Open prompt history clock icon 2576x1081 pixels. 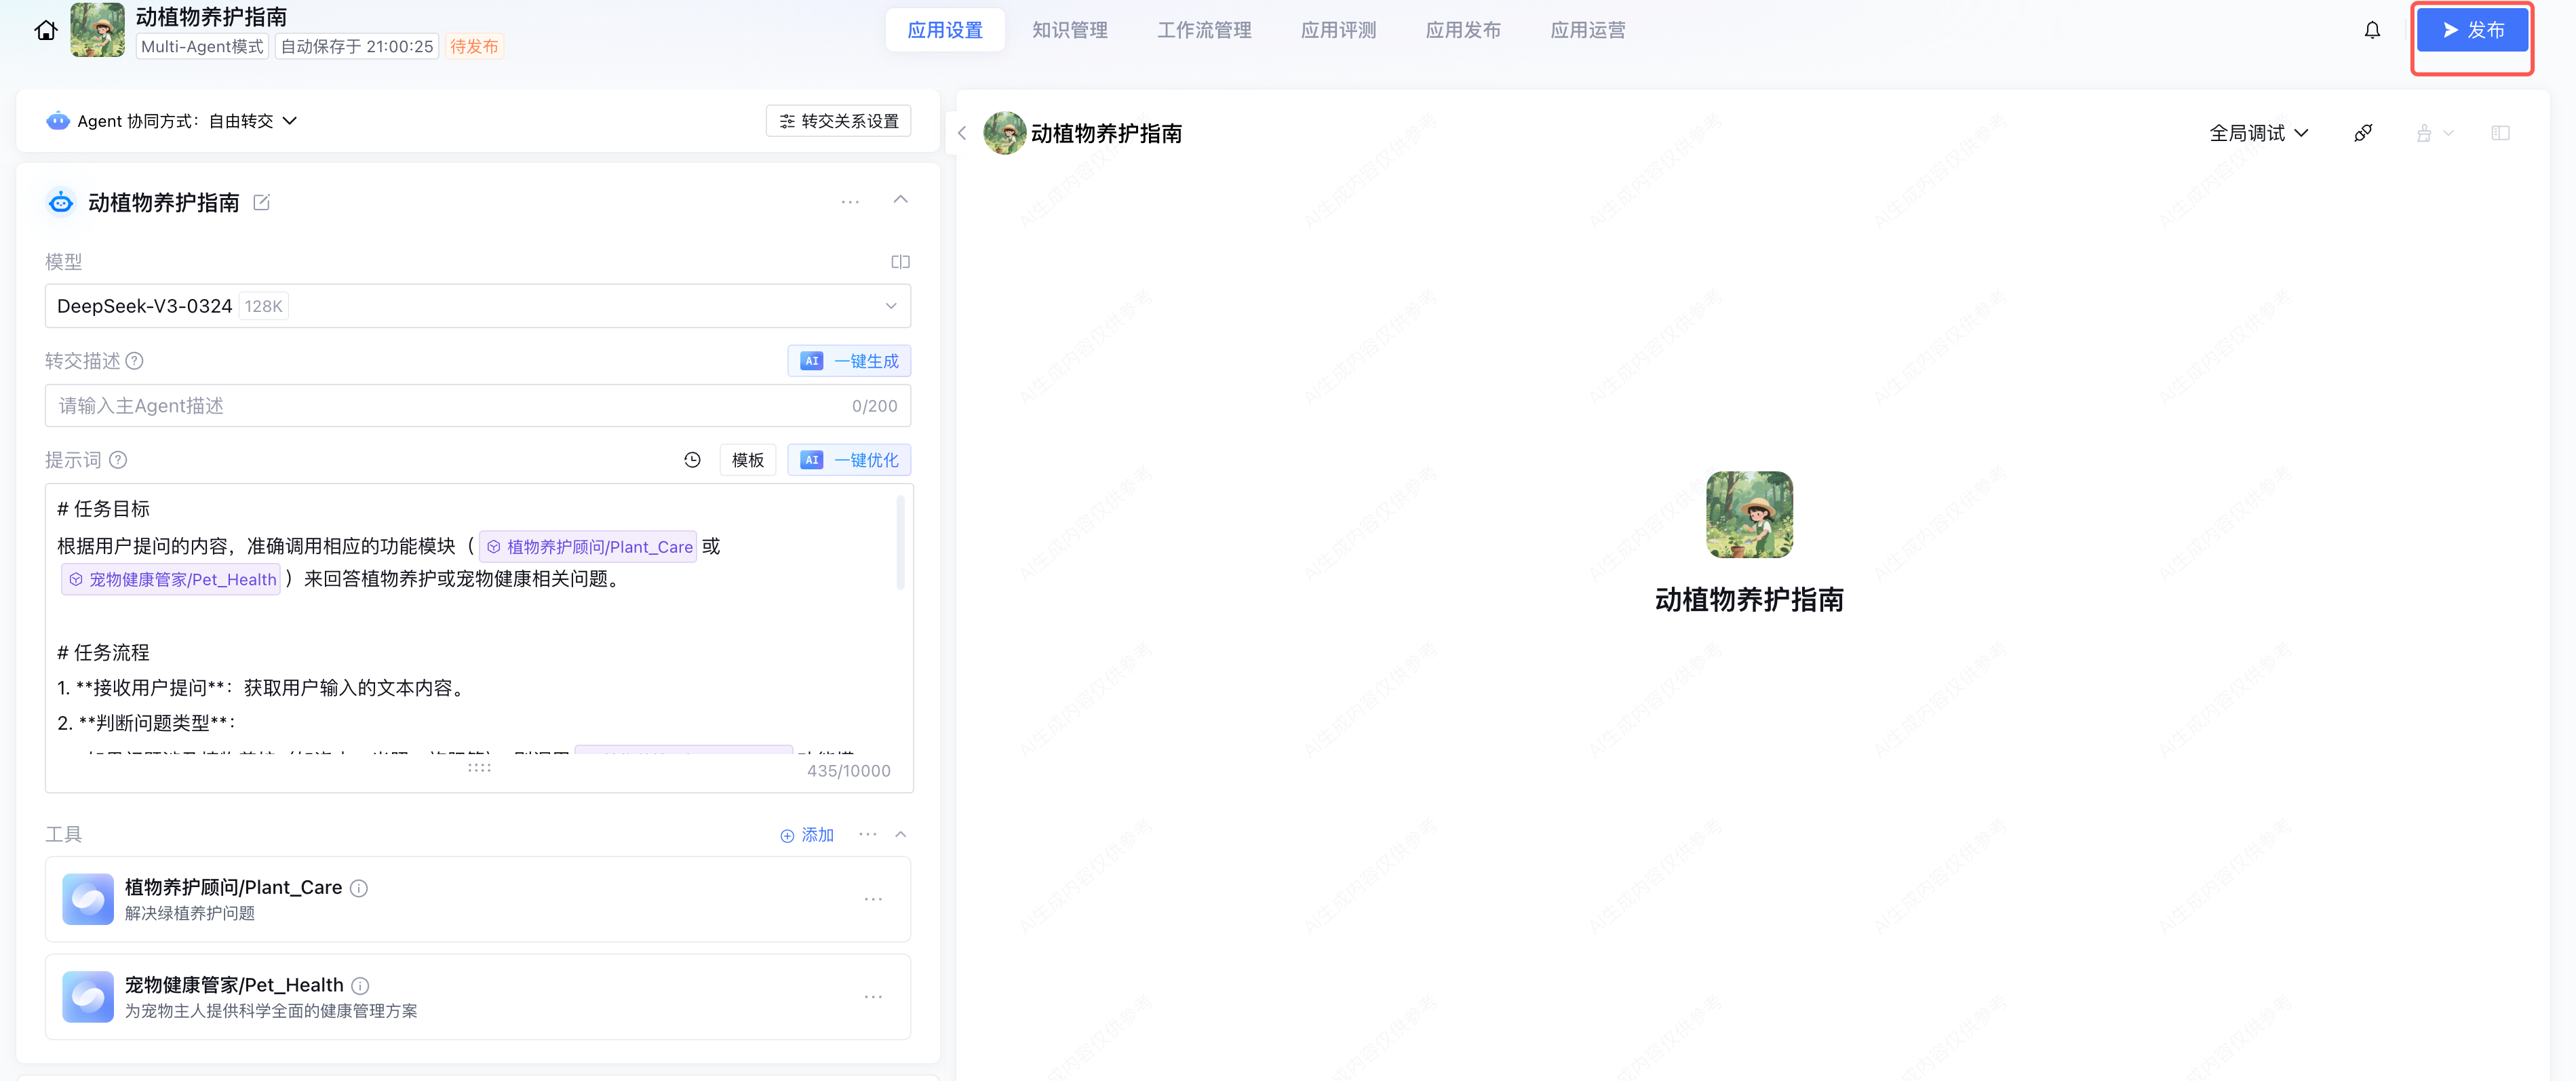point(692,460)
